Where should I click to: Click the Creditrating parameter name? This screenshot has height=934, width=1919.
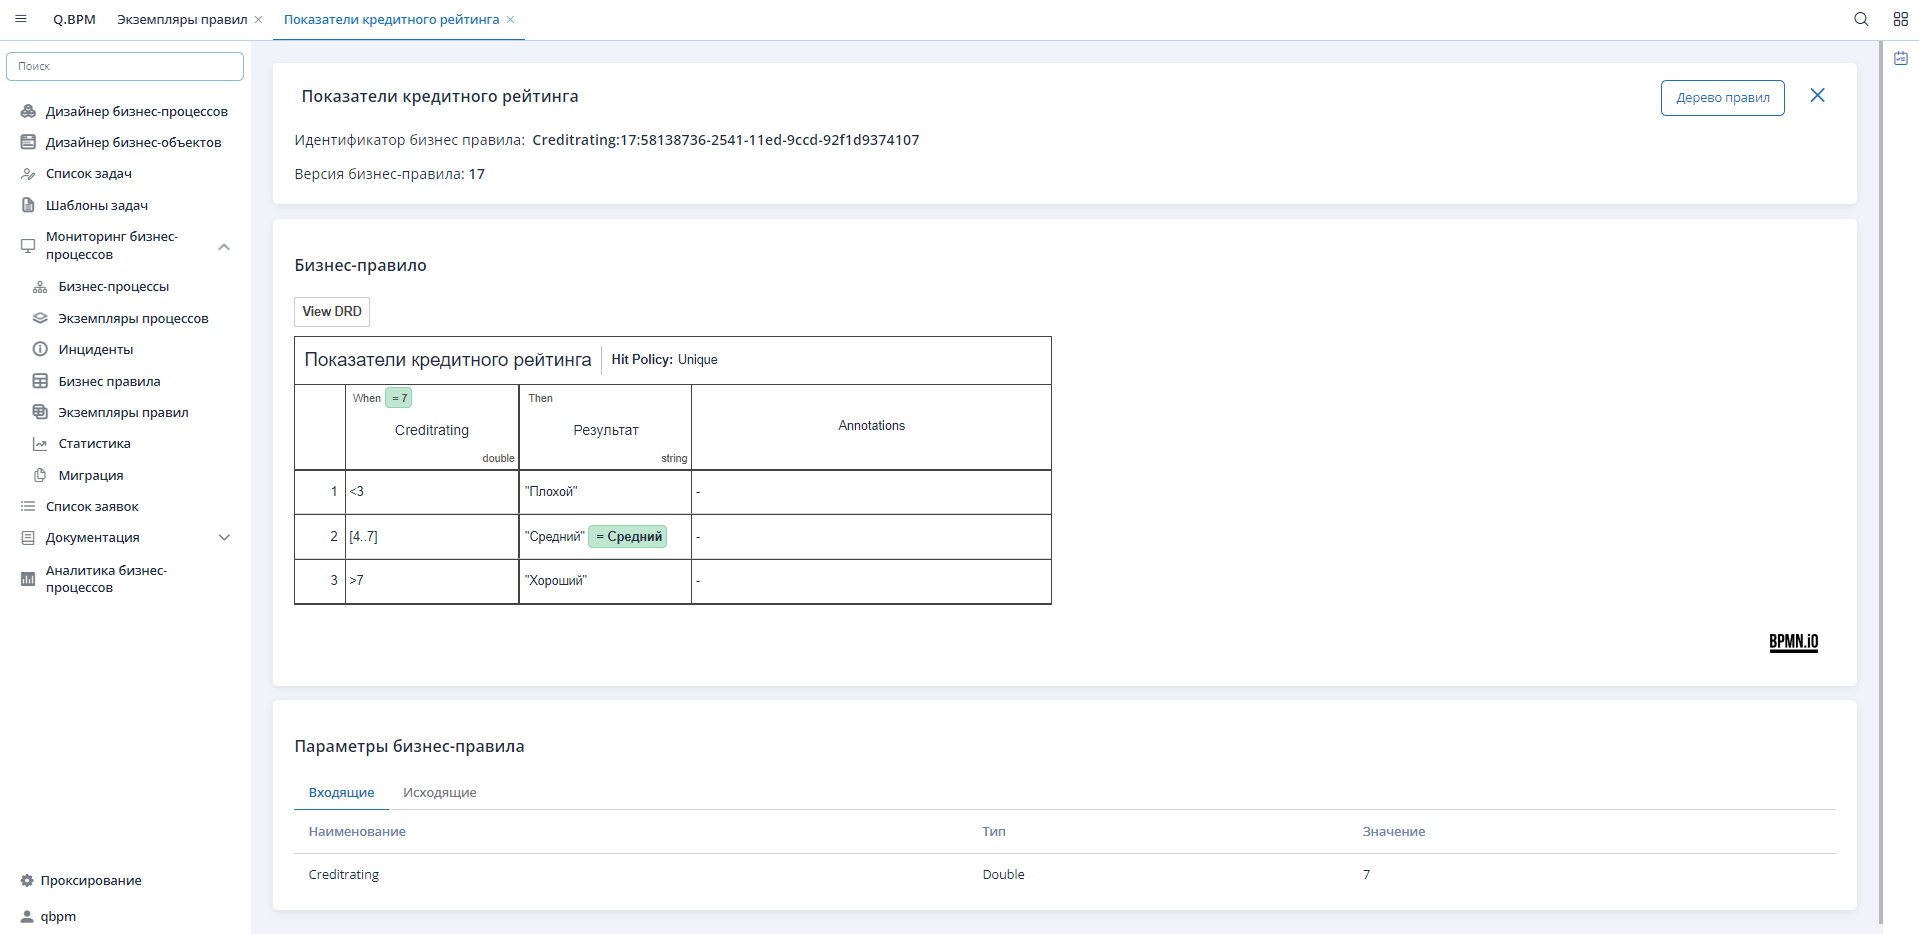click(344, 875)
